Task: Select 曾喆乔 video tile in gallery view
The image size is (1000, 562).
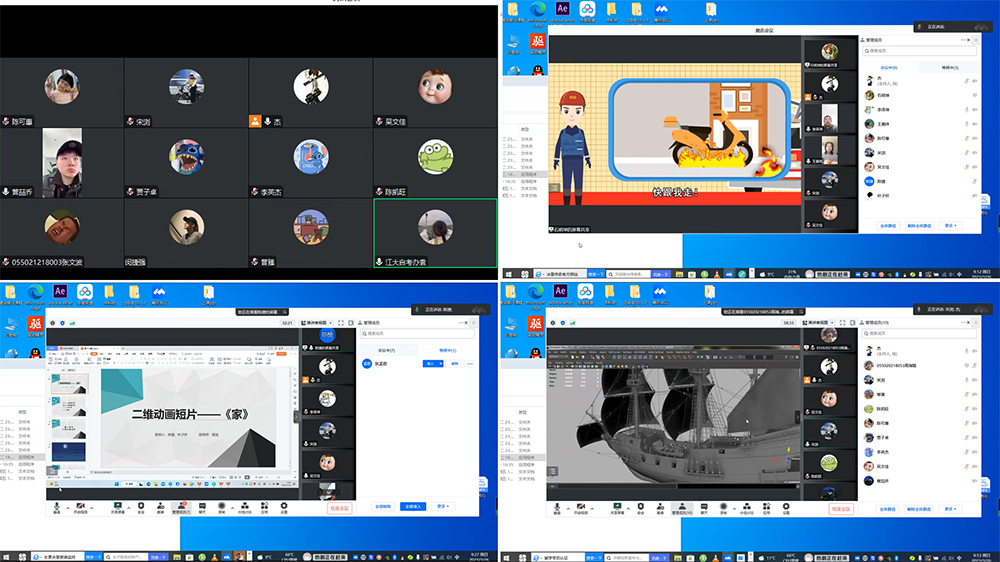Action: (x=62, y=163)
